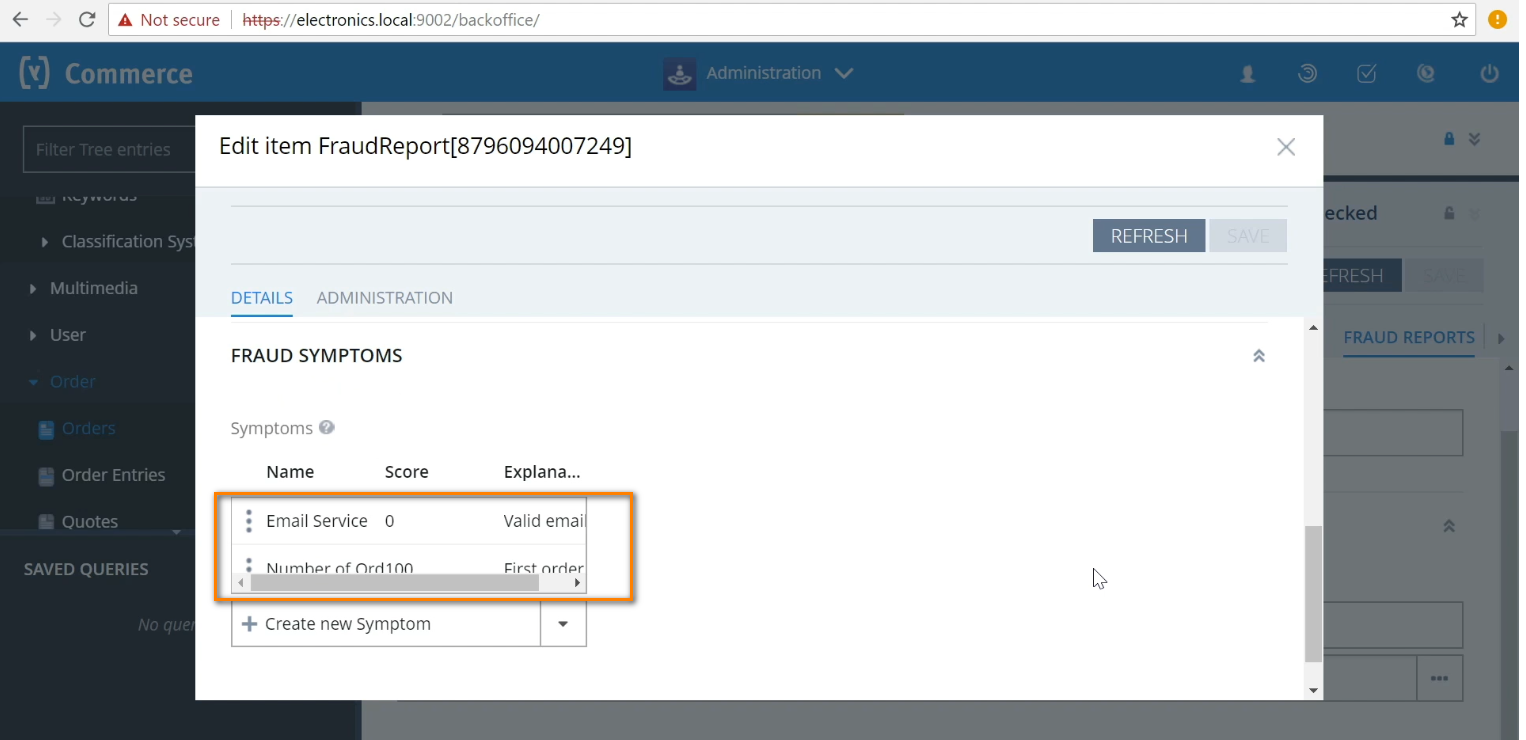This screenshot has width=1526, height=740.
Task: Click the ellipsis button in background editor
Action: point(1440,678)
